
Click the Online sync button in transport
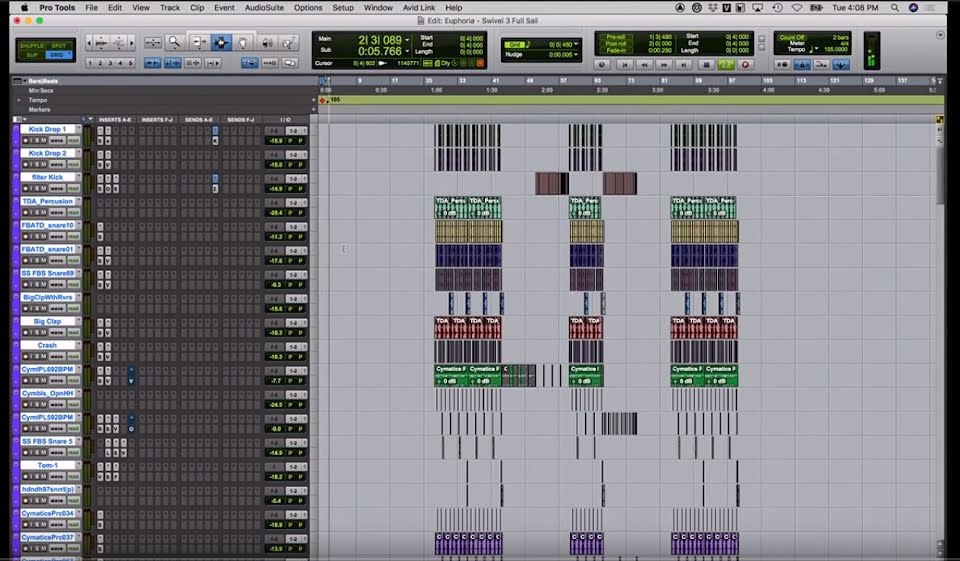click(602, 64)
